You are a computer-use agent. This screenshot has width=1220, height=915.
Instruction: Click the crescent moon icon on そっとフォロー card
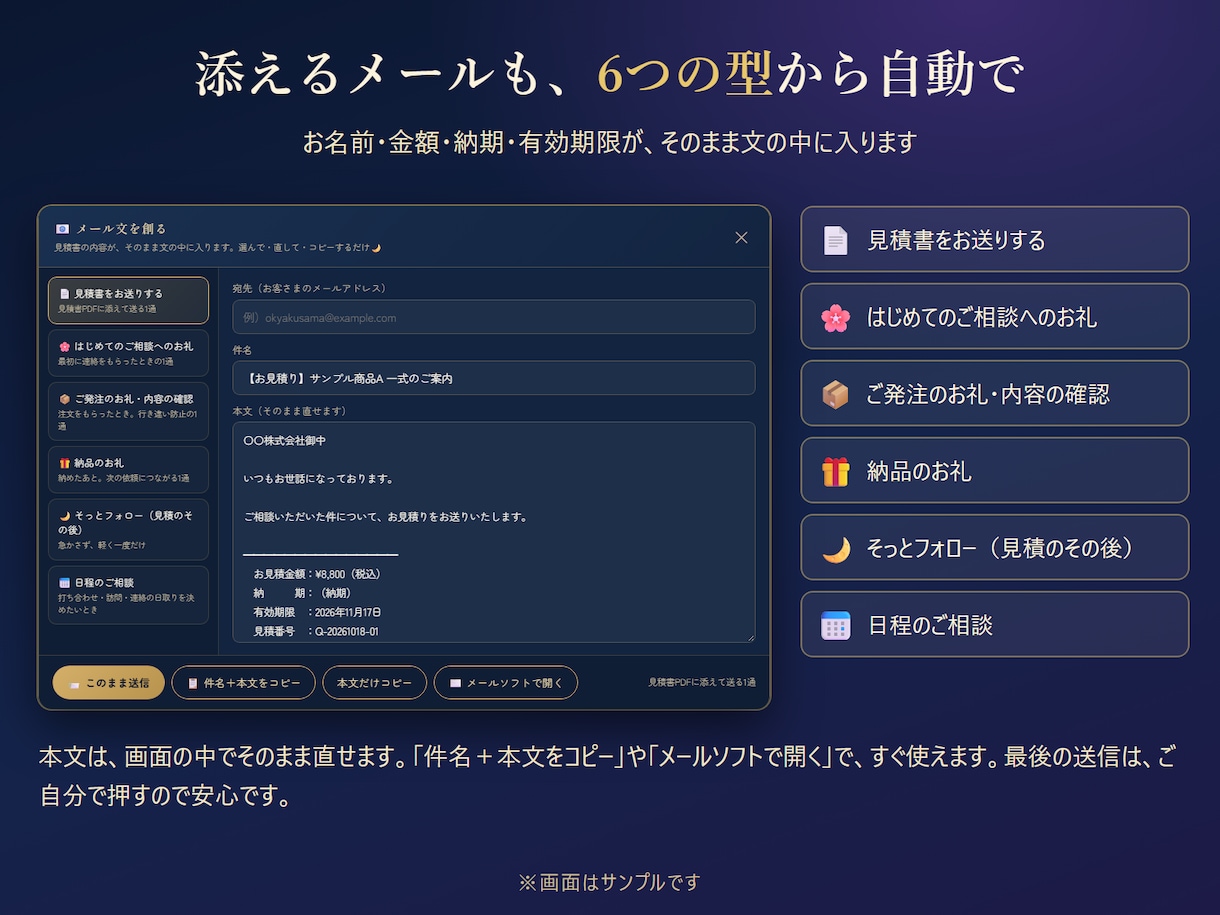point(835,548)
